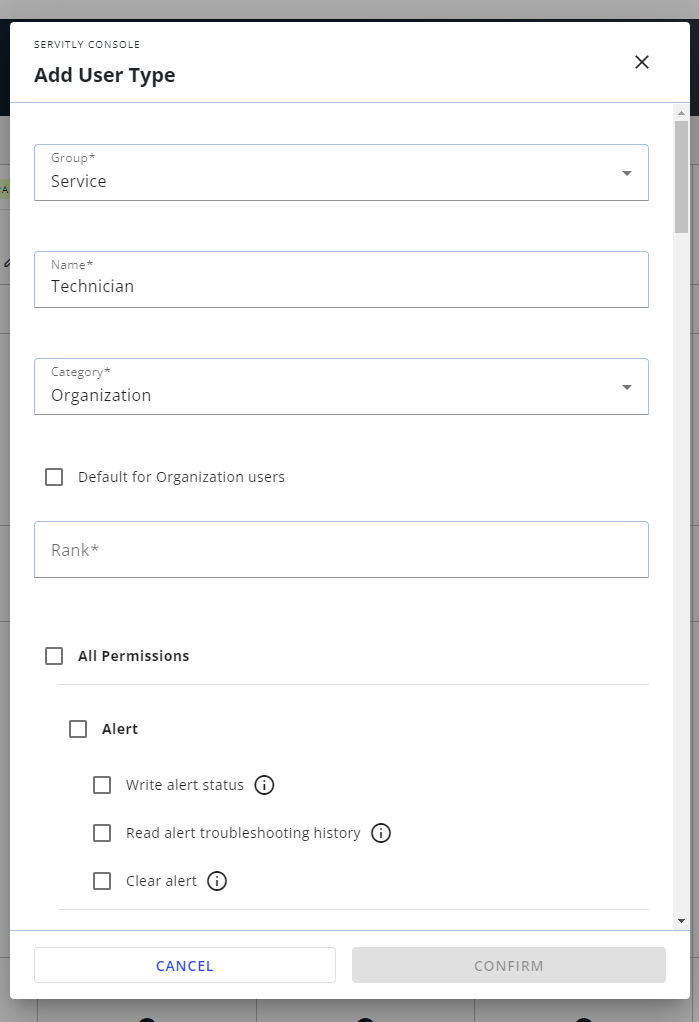Click the dialog vertical scrollbar thumb

point(681,175)
